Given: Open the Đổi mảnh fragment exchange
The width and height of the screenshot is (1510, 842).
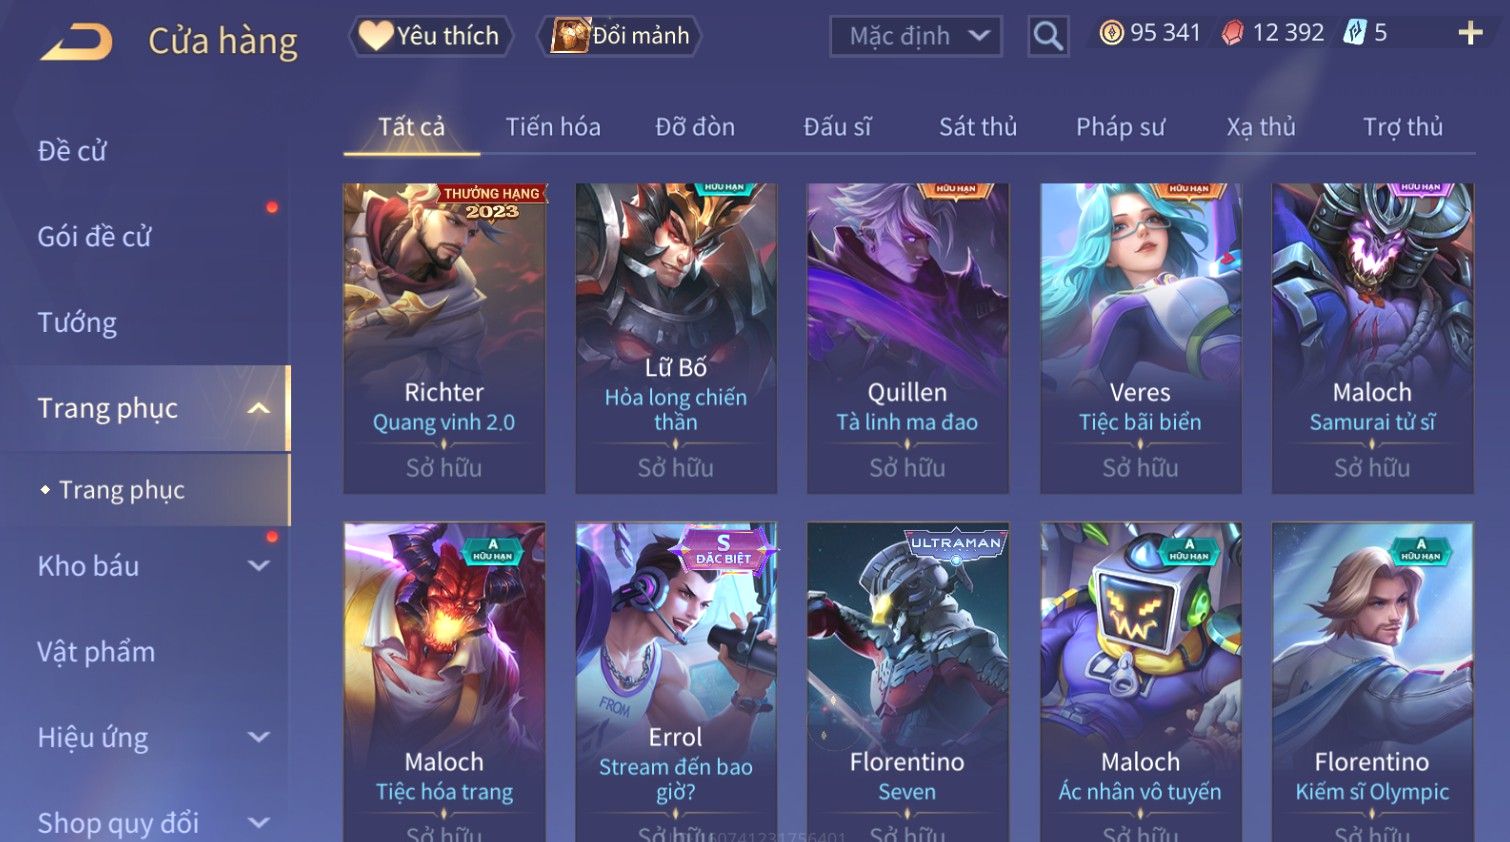Looking at the screenshot, I should point(619,36).
